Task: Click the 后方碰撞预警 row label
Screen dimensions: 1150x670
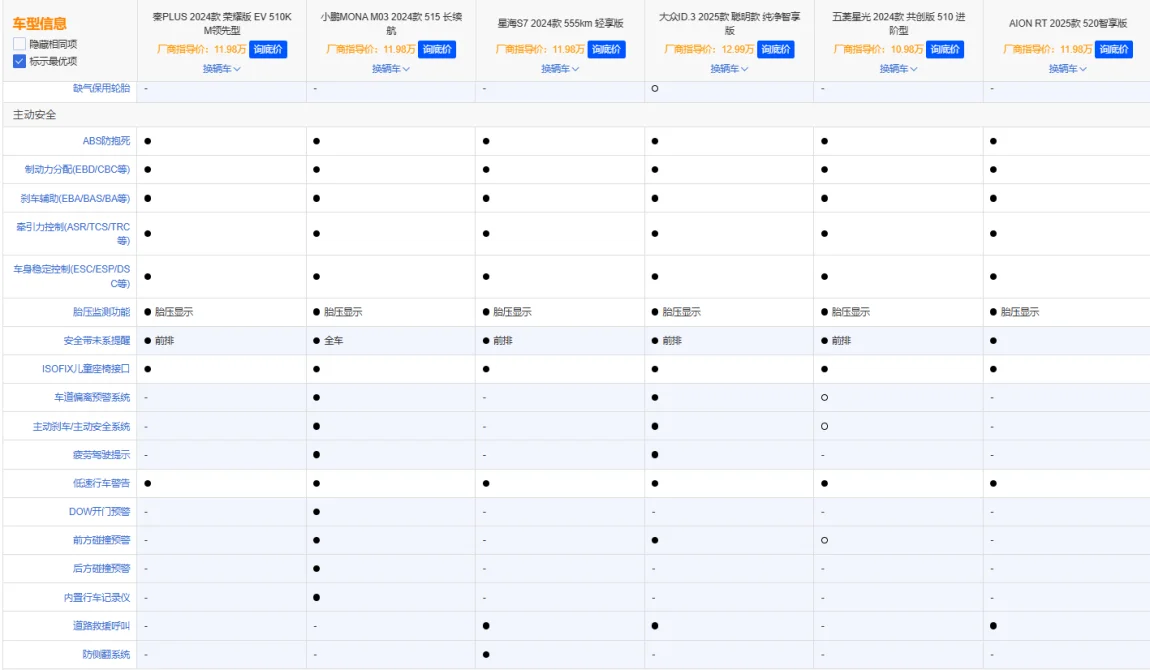Action: tap(101, 569)
